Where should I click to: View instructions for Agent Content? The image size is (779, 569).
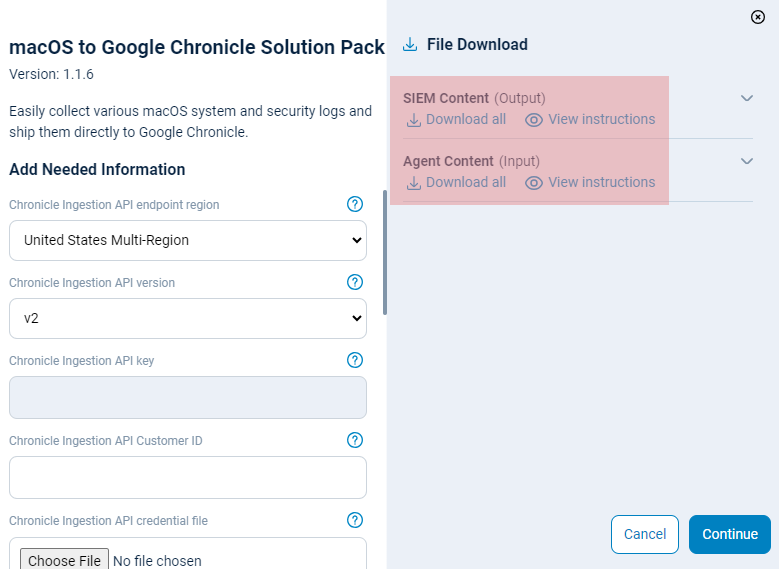[x=590, y=183]
